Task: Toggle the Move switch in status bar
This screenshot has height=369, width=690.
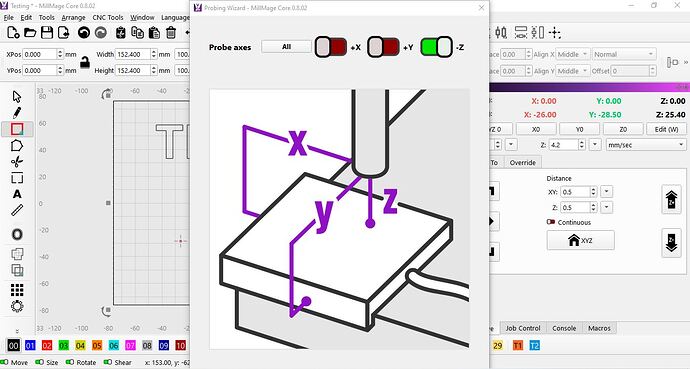Action: (4, 362)
